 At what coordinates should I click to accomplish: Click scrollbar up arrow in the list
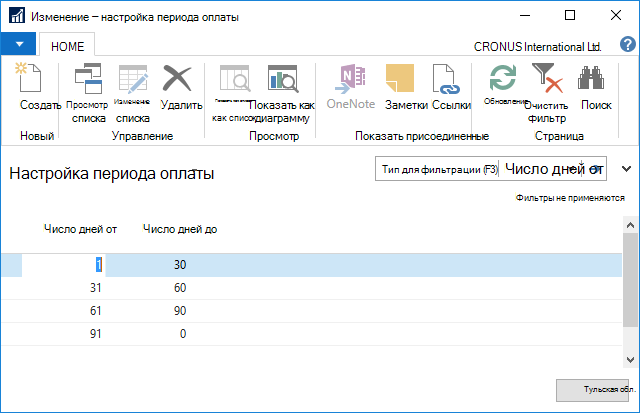(x=630, y=225)
